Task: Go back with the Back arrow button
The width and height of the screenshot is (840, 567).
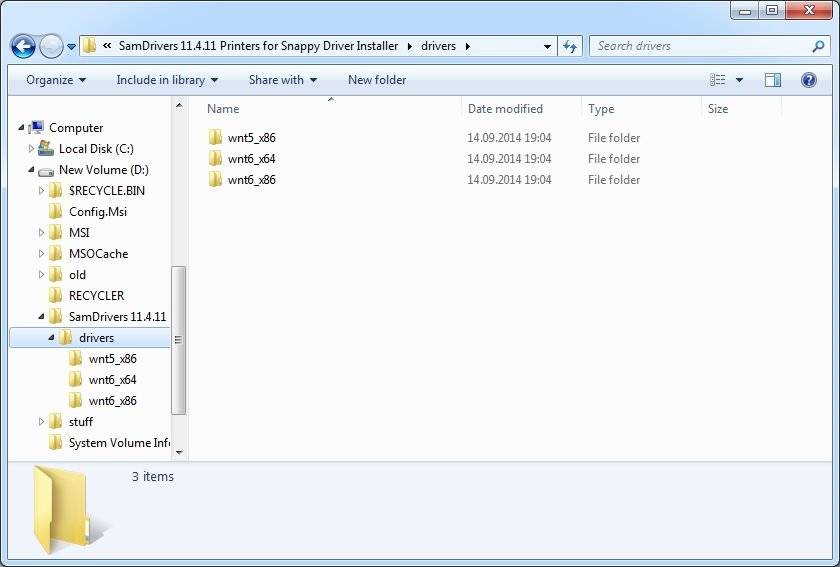Action: pos(23,47)
